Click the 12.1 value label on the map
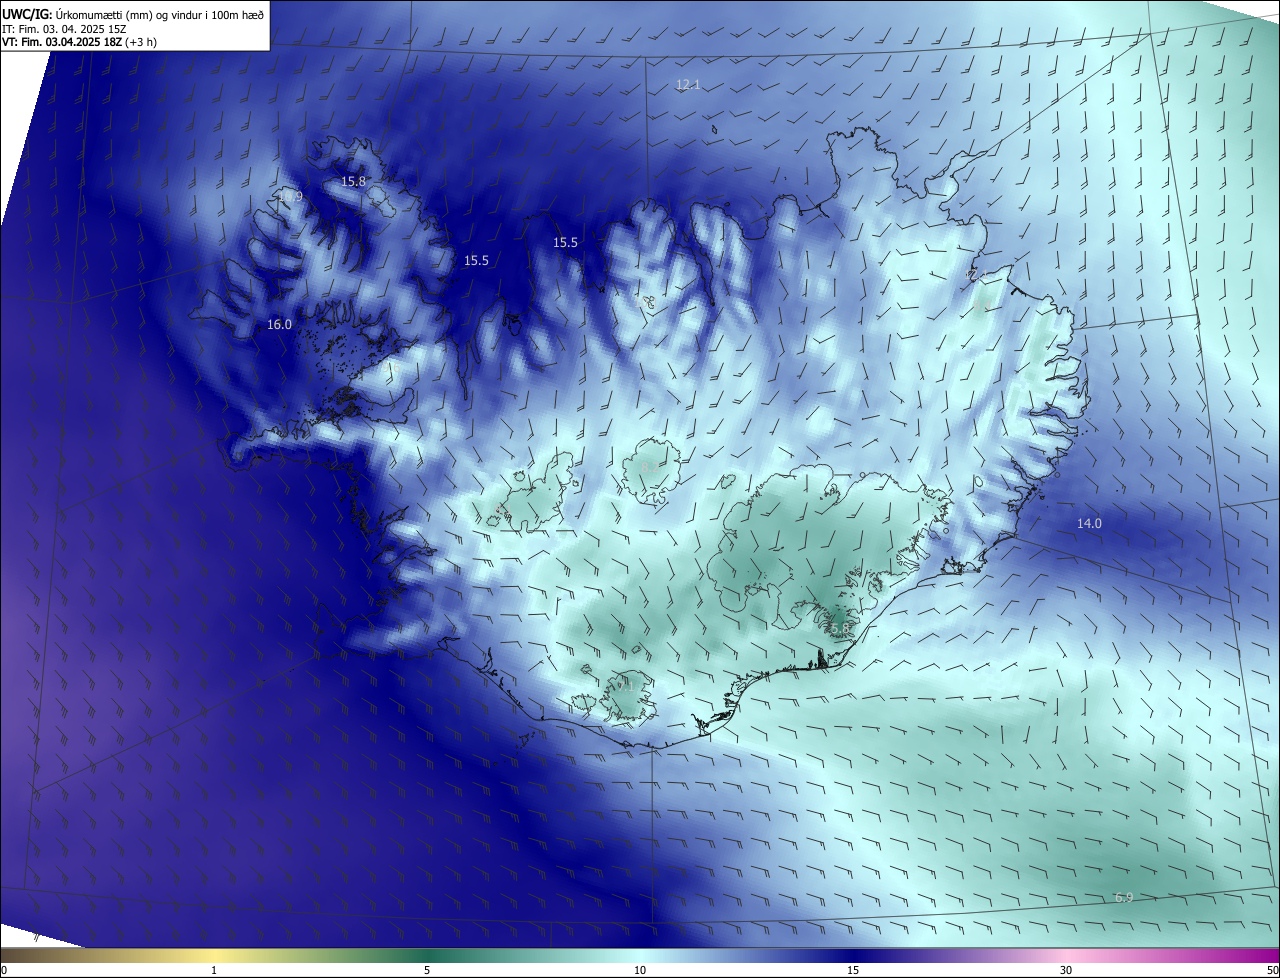This screenshot has height=978, width=1280. pos(688,85)
